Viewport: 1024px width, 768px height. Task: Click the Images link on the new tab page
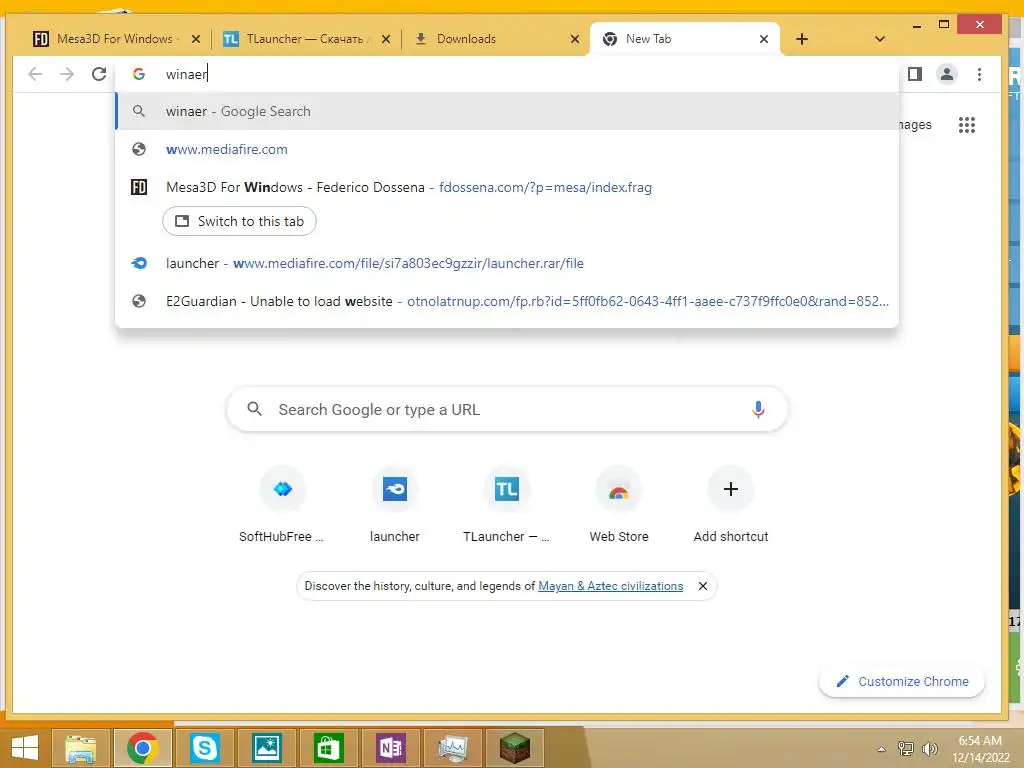click(915, 125)
